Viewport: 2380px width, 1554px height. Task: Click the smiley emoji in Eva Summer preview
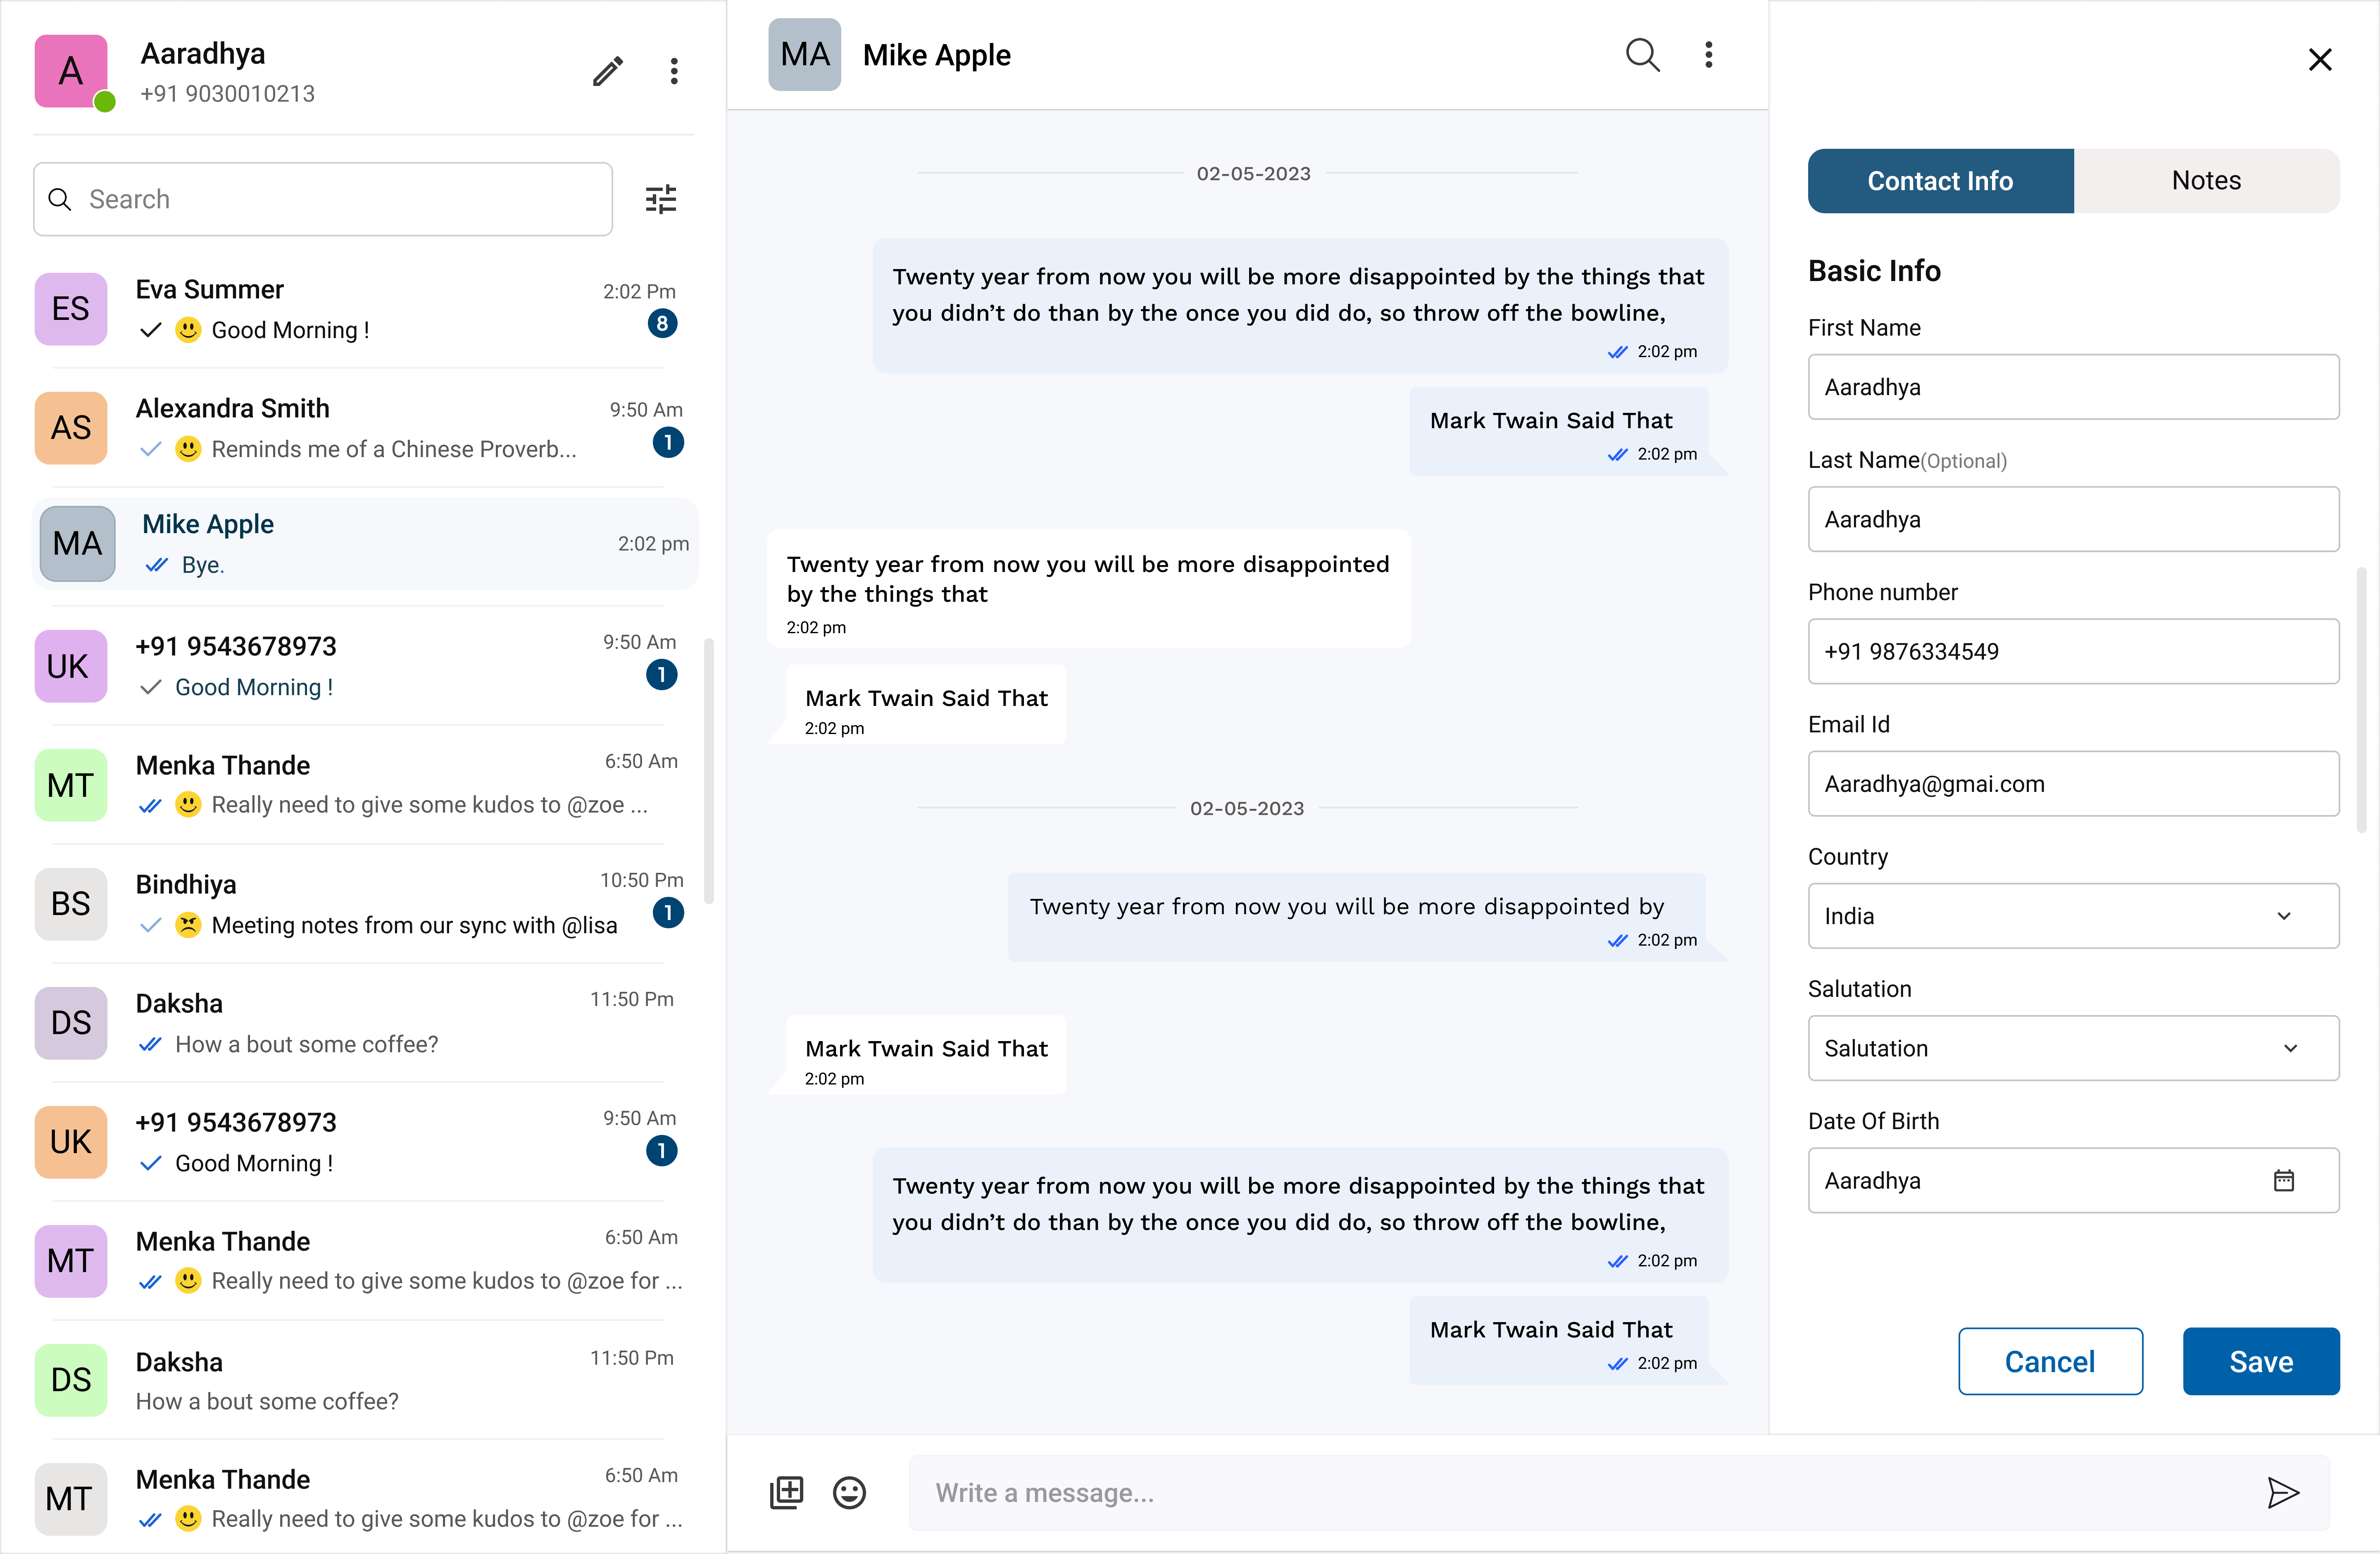click(x=188, y=329)
